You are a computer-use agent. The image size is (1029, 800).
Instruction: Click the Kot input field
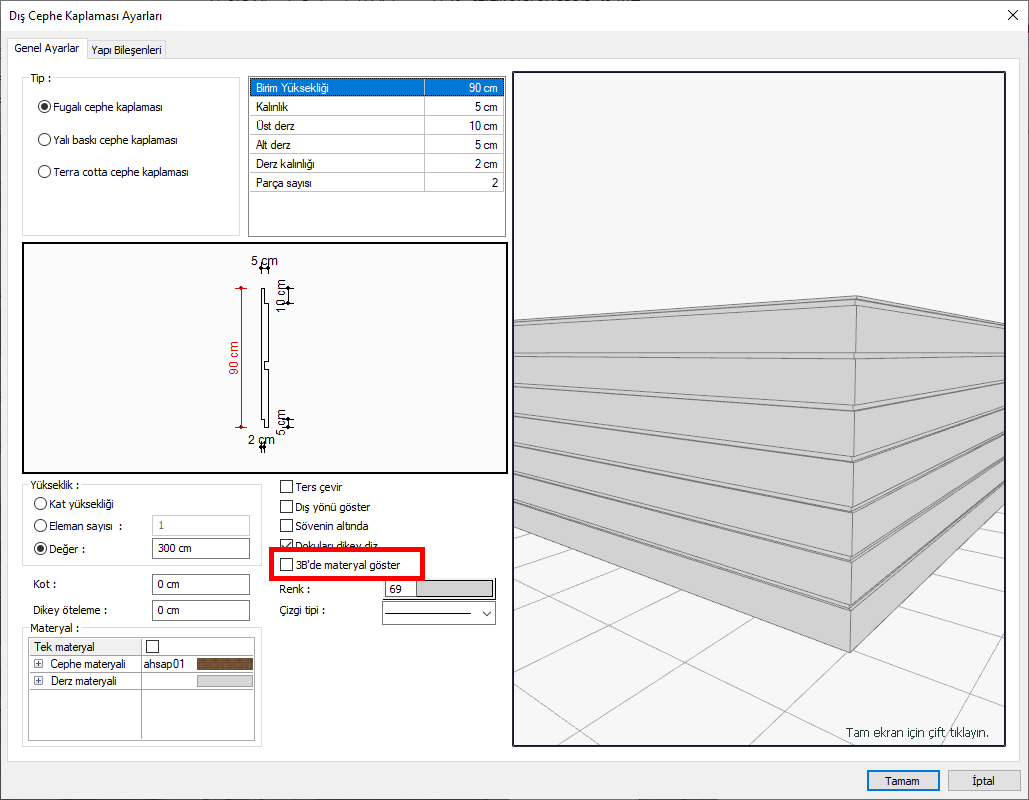coord(201,584)
